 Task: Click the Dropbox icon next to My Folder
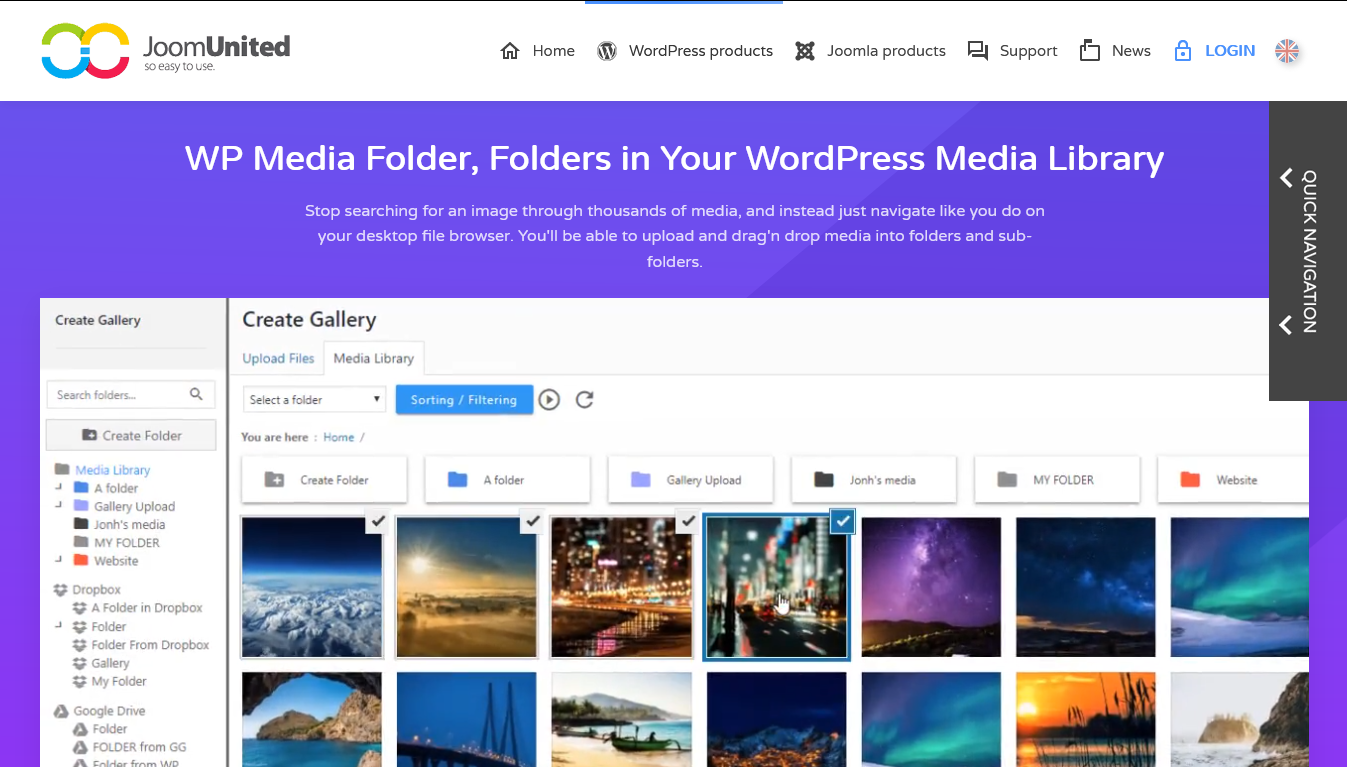[80, 681]
